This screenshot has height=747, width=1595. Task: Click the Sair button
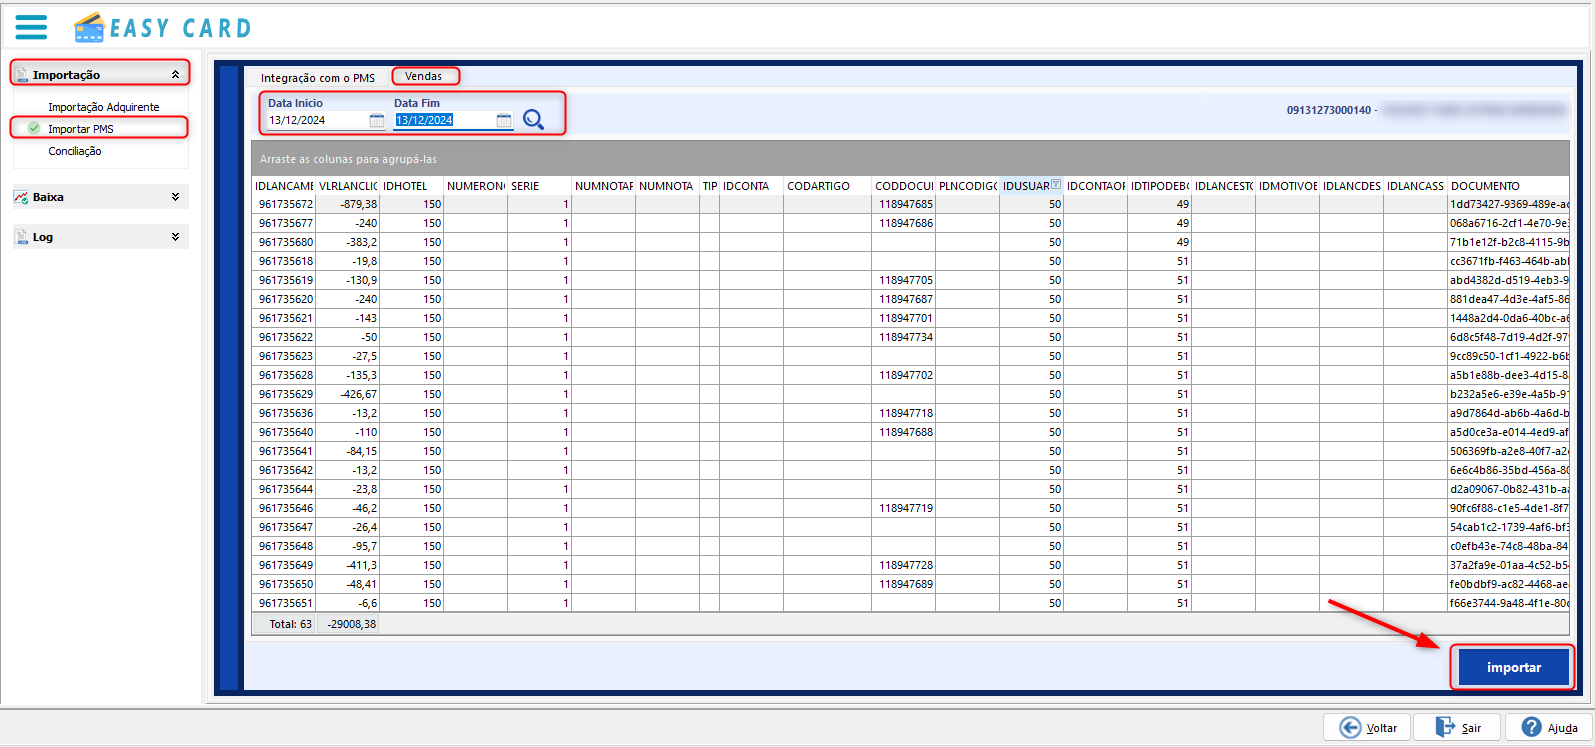pos(1459,727)
